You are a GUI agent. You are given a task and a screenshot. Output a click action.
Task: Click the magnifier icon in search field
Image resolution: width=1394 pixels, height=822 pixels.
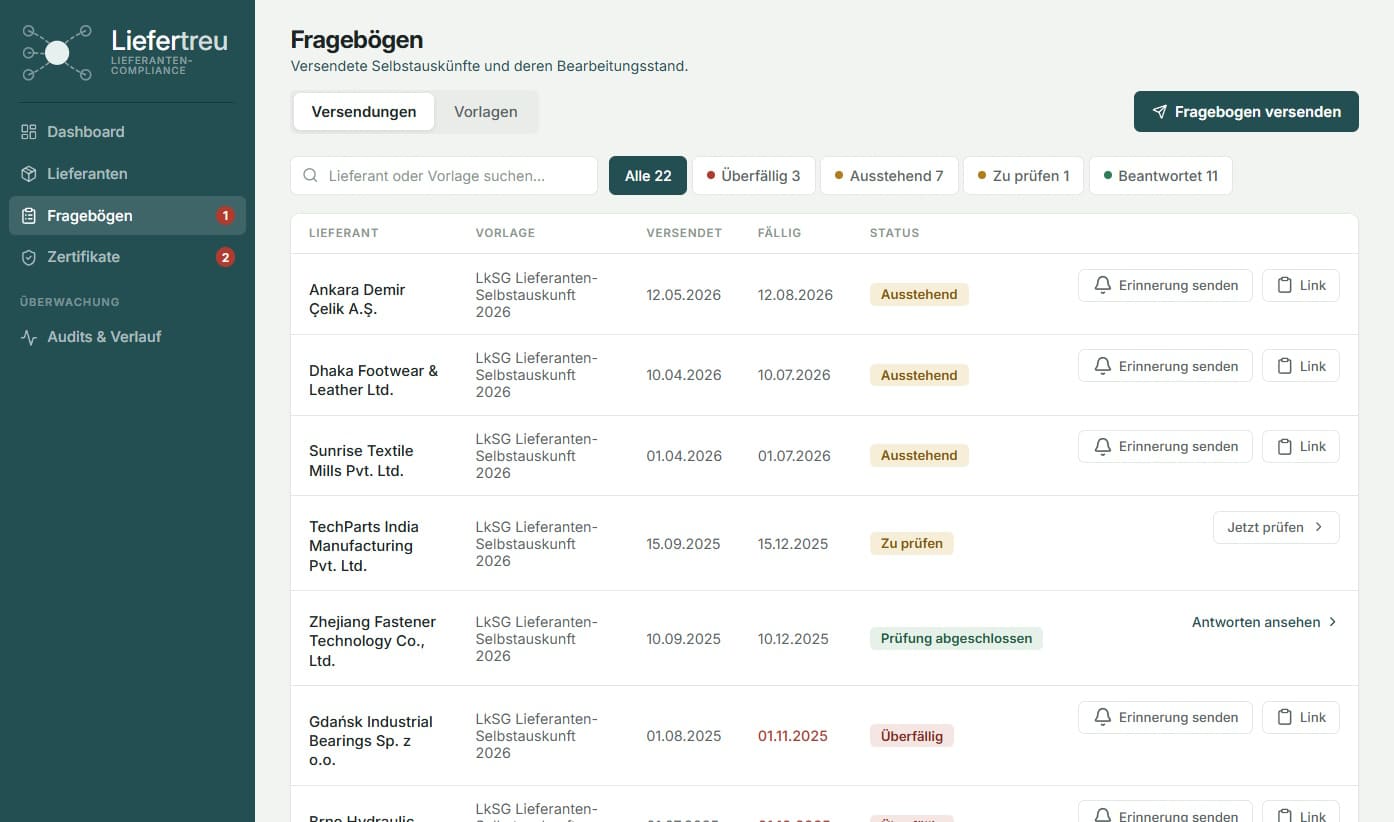pyautogui.click(x=311, y=176)
